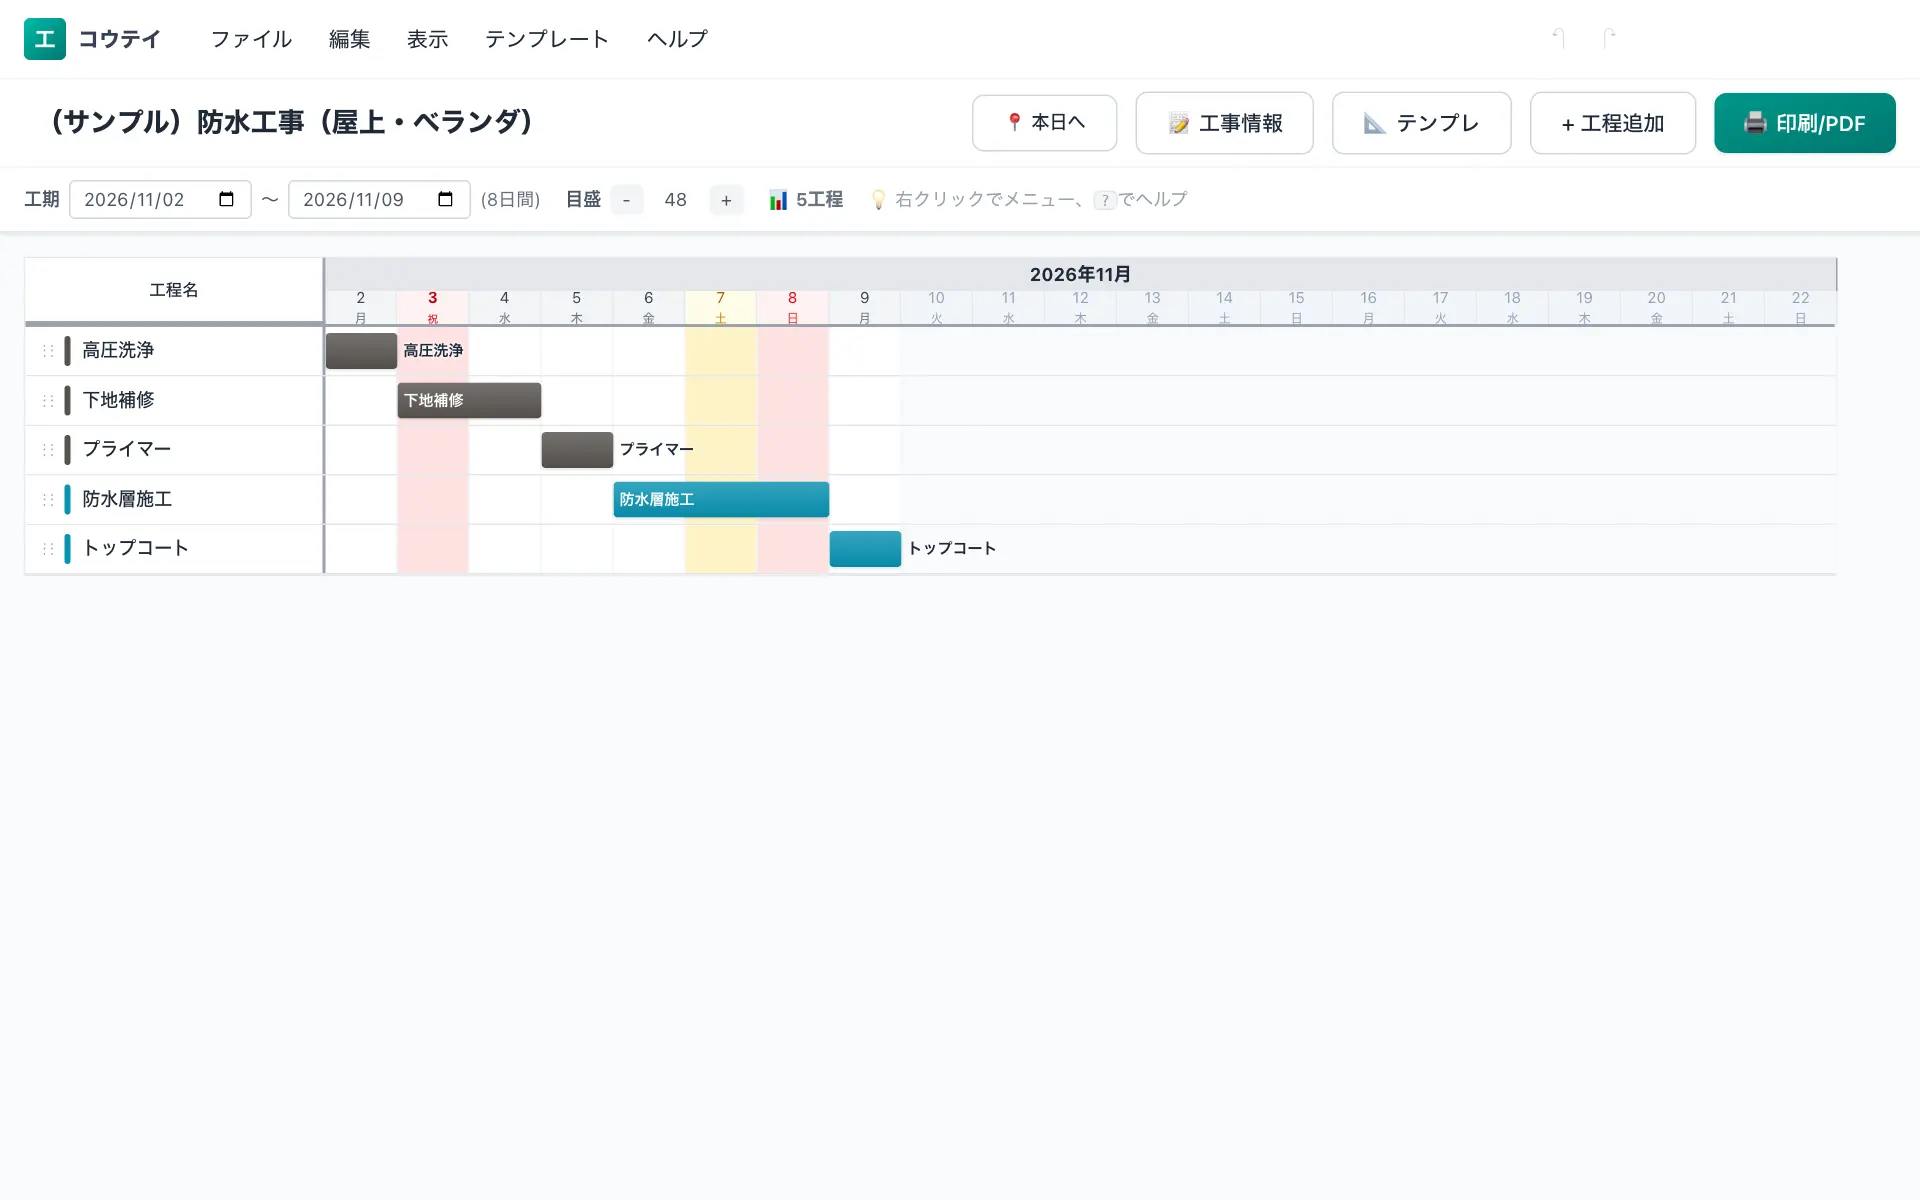Click the blue color marker of 防水層施工
The height and width of the screenshot is (1200, 1920).
pyautogui.click(x=67, y=499)
